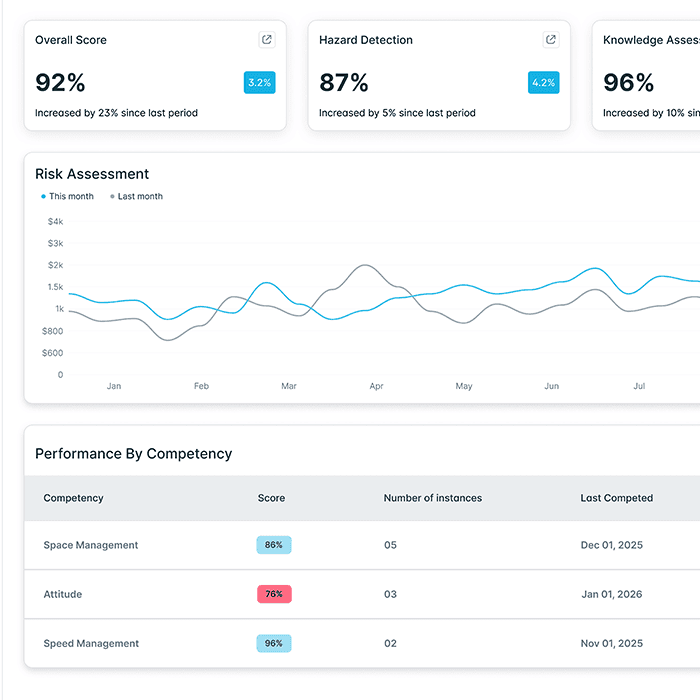Image resolution: width=700 pixels, height=700 pixels.
Task: Click the 3.2% badge on Overall Score
Action: [x=259, y=83]
